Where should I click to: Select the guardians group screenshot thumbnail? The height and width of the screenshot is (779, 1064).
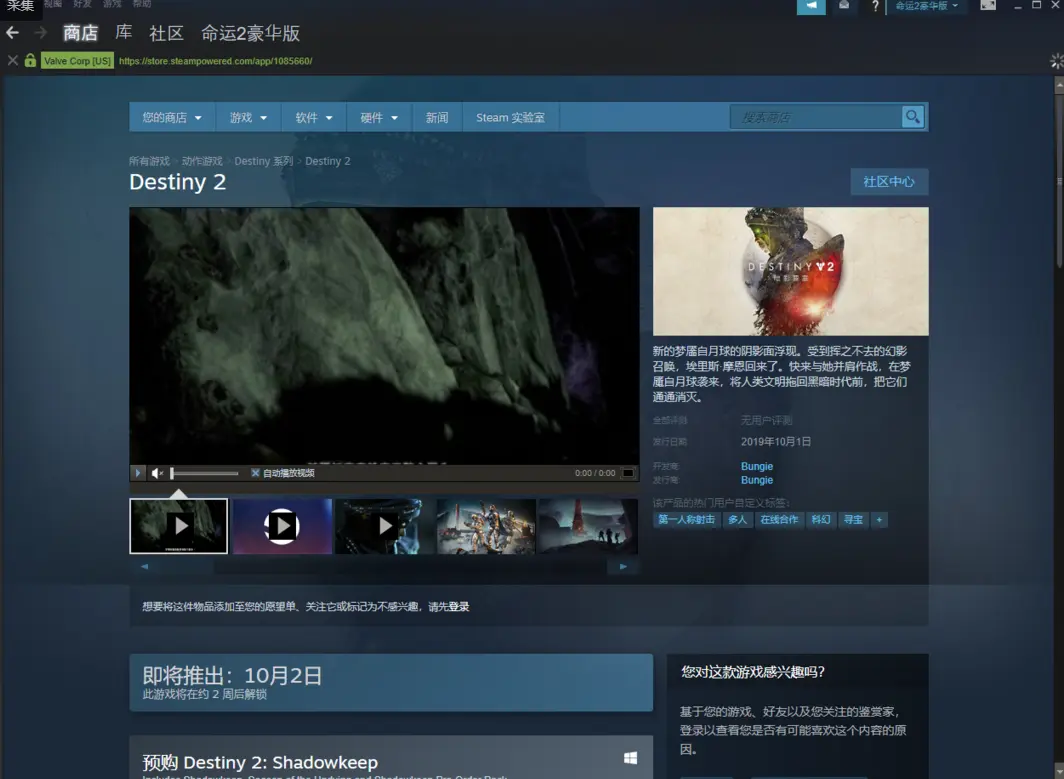tap(487, 526)
